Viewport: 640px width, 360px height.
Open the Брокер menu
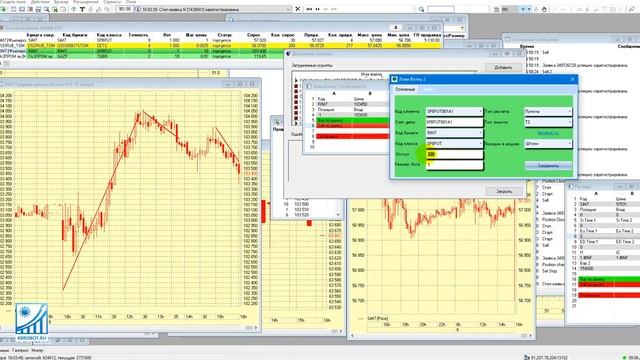click(x=61, y=2)
